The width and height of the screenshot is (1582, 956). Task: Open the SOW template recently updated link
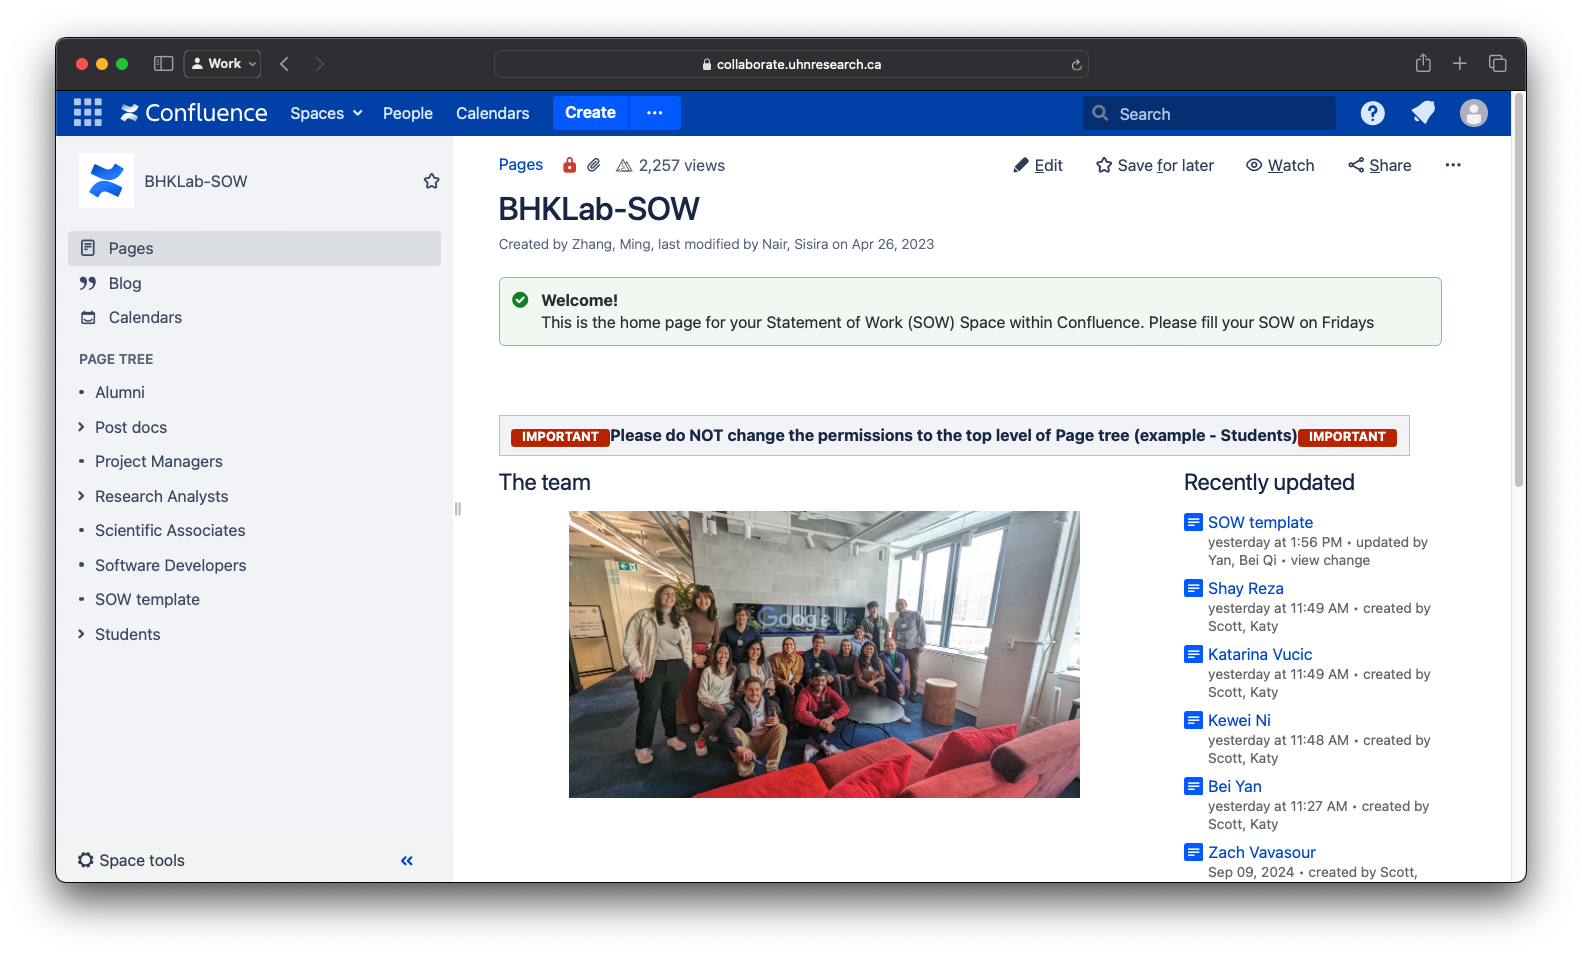[x=1260, y=522]
